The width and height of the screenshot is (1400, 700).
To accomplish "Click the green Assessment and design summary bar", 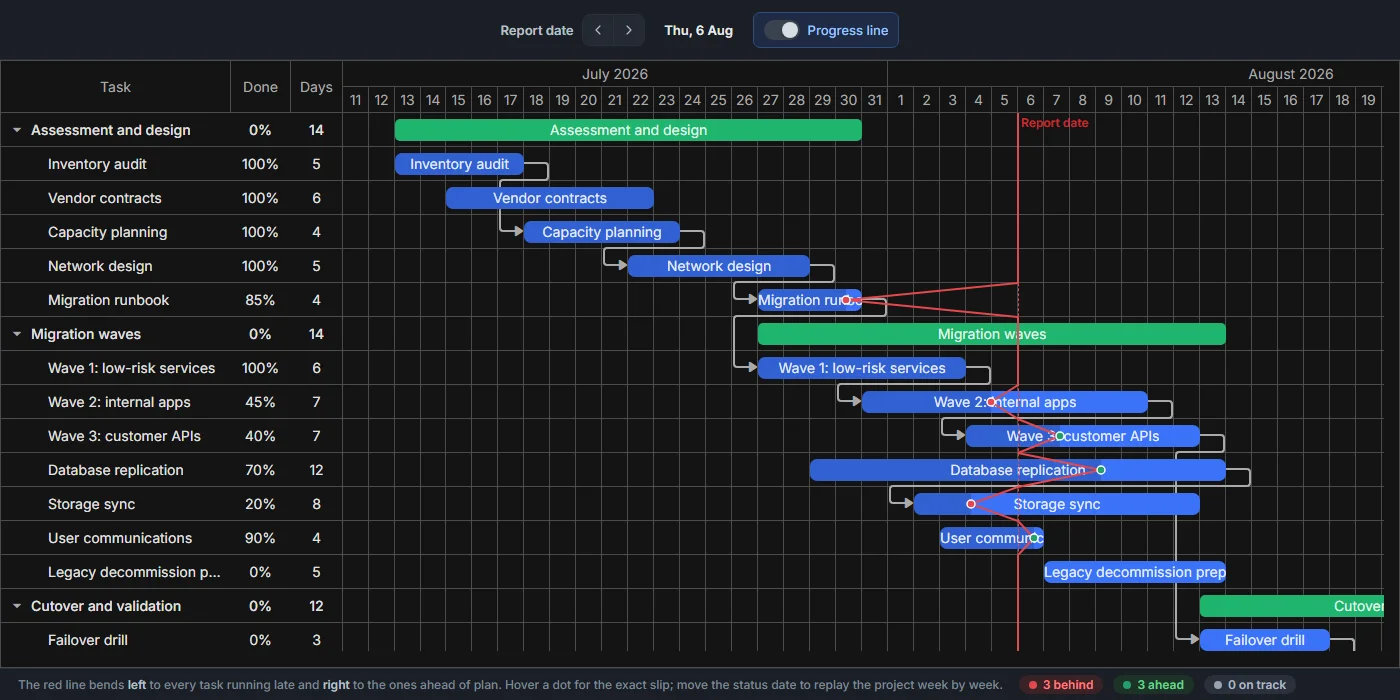I will [x=628, y=130].
